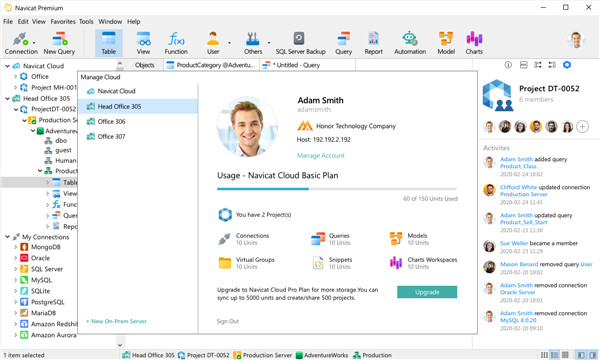
Task: Toggle the right pane icon in status bar
Action: [593, 355]
